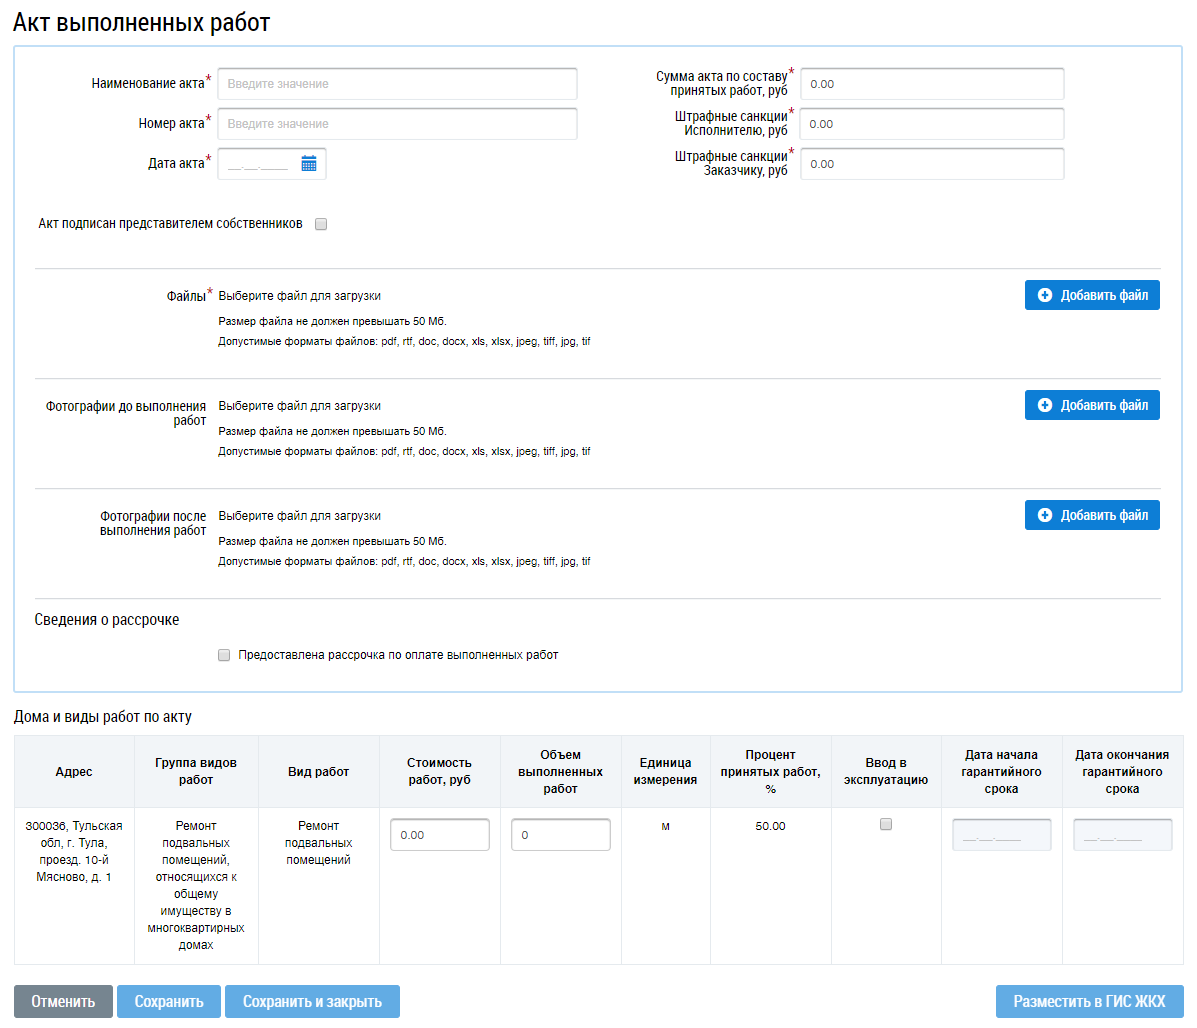
Task: Add file for Фотографии до выполнения работ
Action: 1092,405
